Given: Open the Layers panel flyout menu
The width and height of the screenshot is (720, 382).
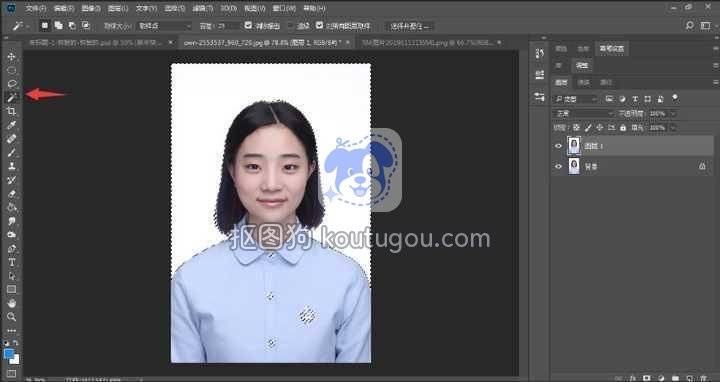Looking at the screenshot, I should coord(715,83).
